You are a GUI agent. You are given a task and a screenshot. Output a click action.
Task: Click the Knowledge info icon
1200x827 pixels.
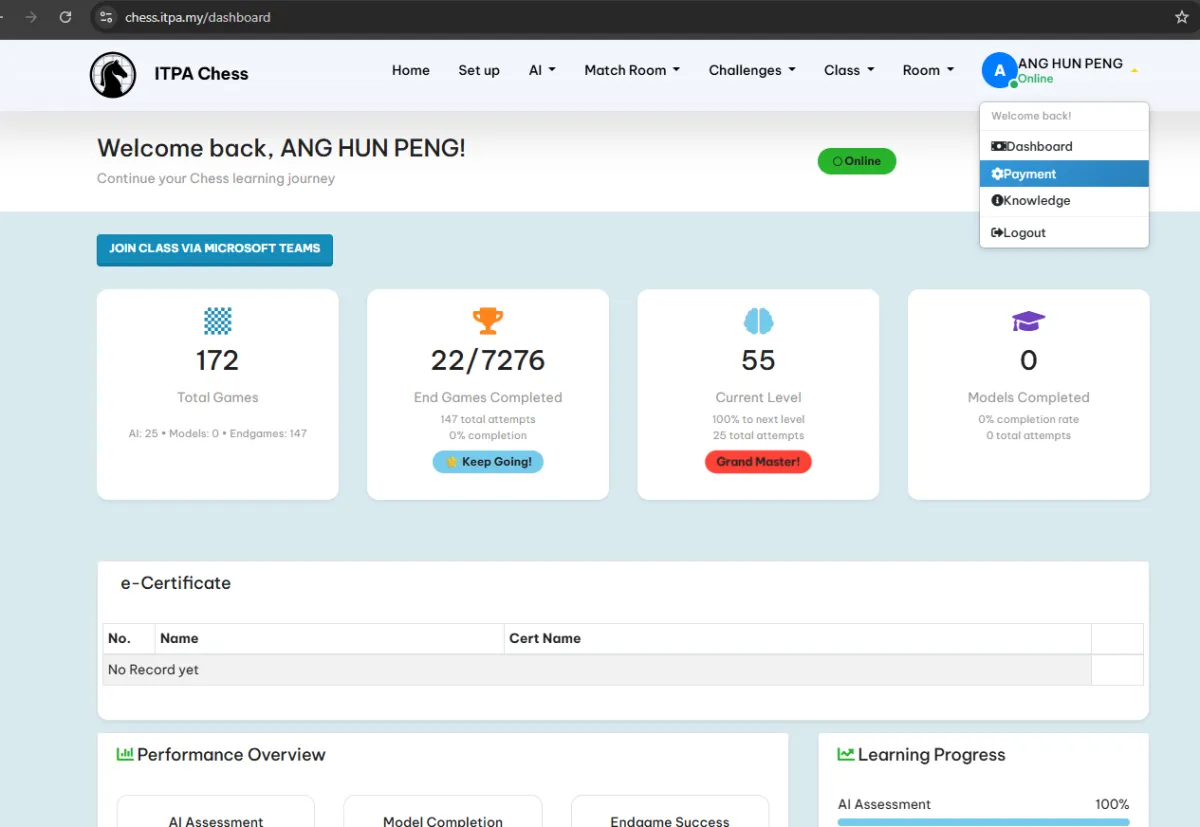tap(997, 200)
